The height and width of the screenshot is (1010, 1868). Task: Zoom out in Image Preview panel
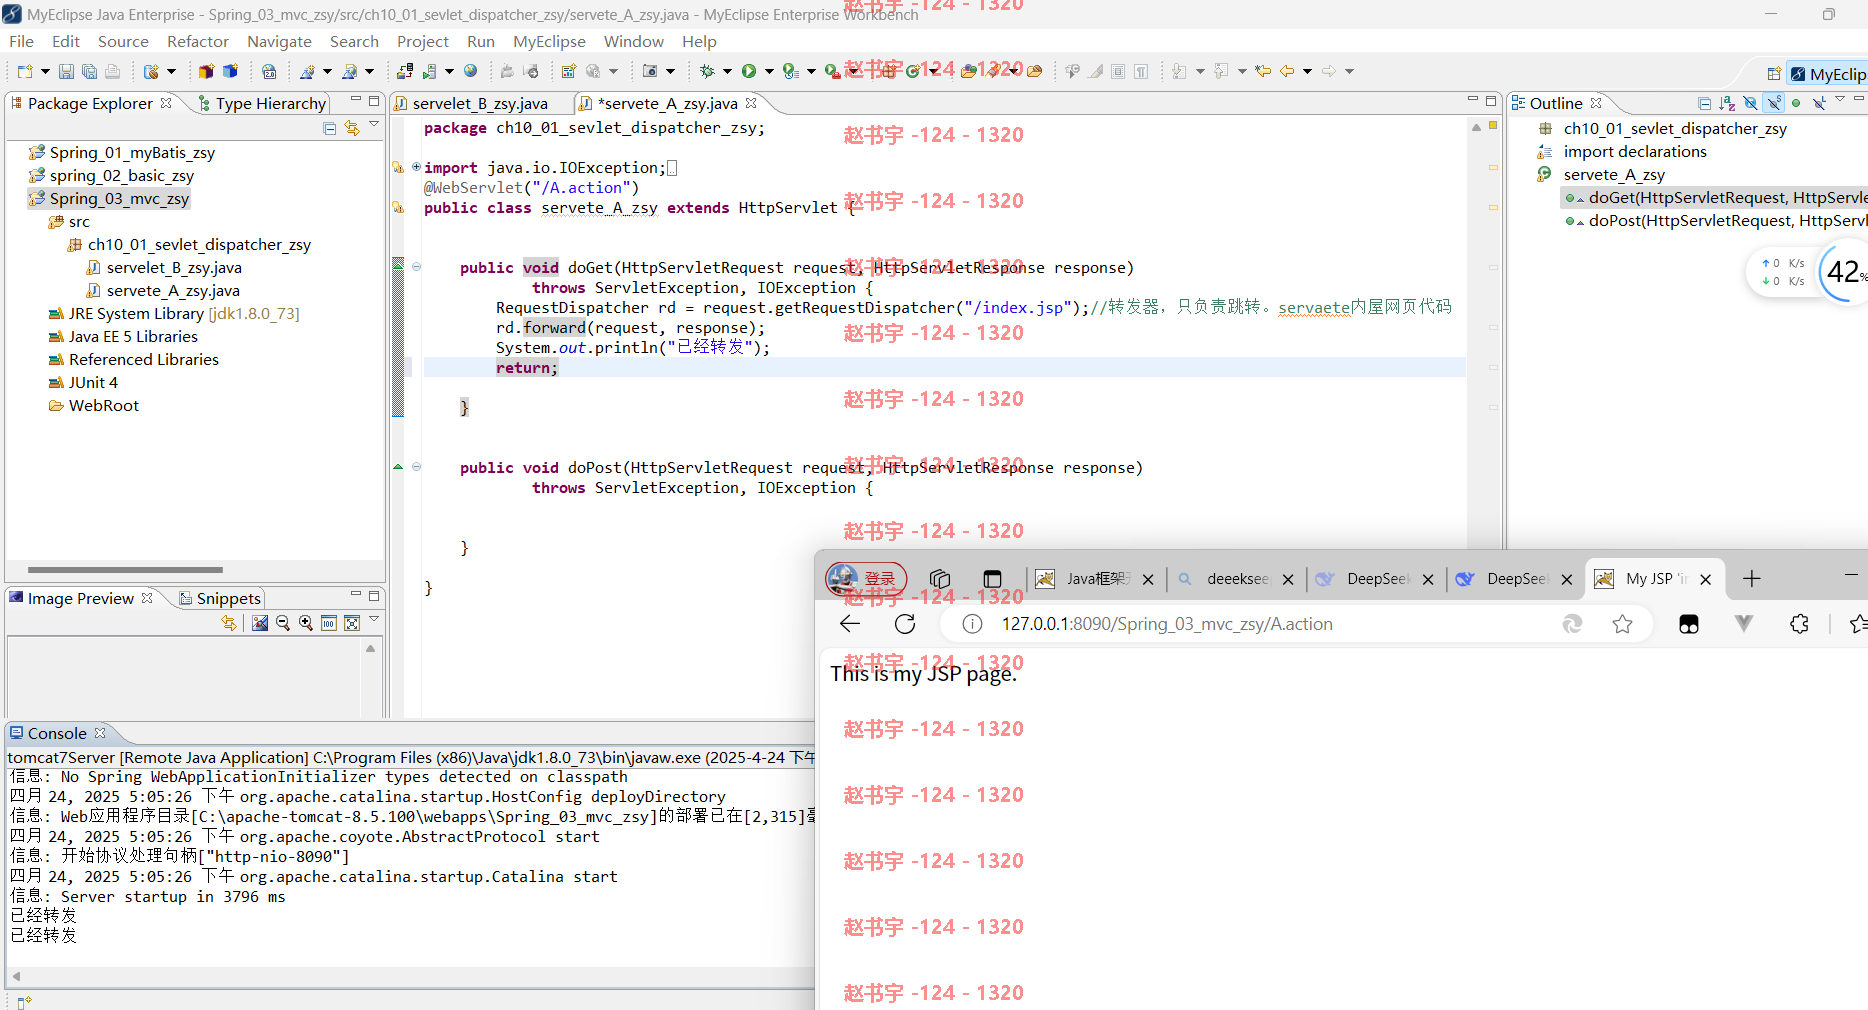283,623
